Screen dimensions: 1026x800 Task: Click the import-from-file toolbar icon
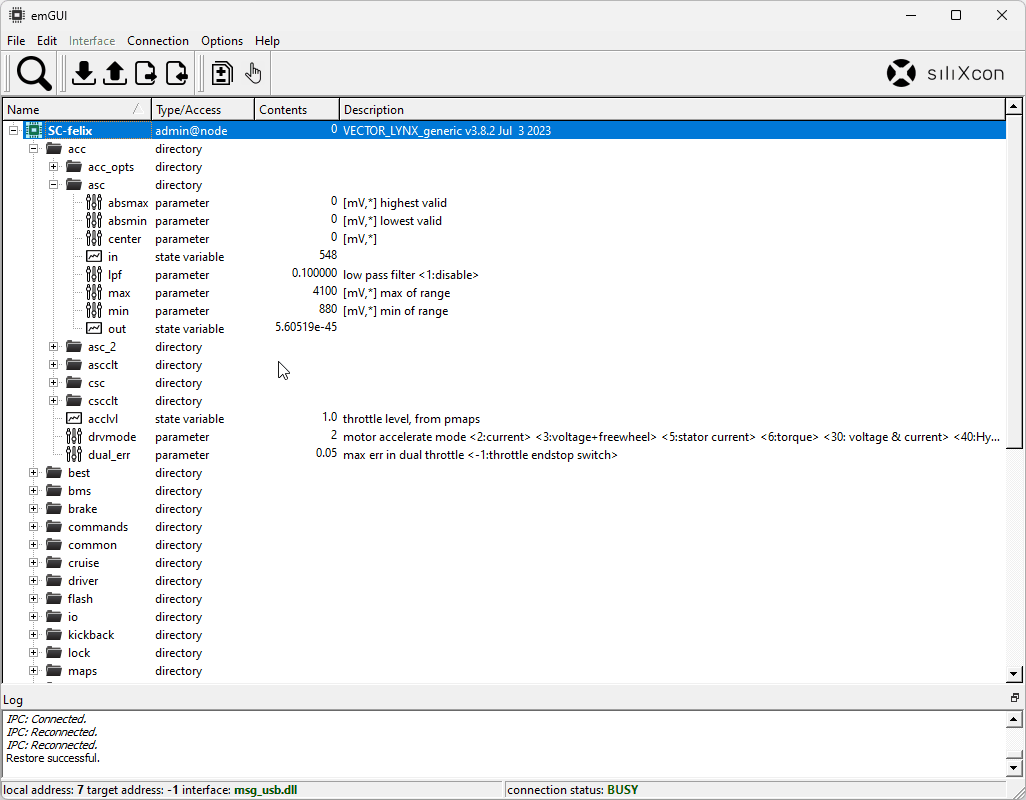pyautogui.click(x=177, y=73)
